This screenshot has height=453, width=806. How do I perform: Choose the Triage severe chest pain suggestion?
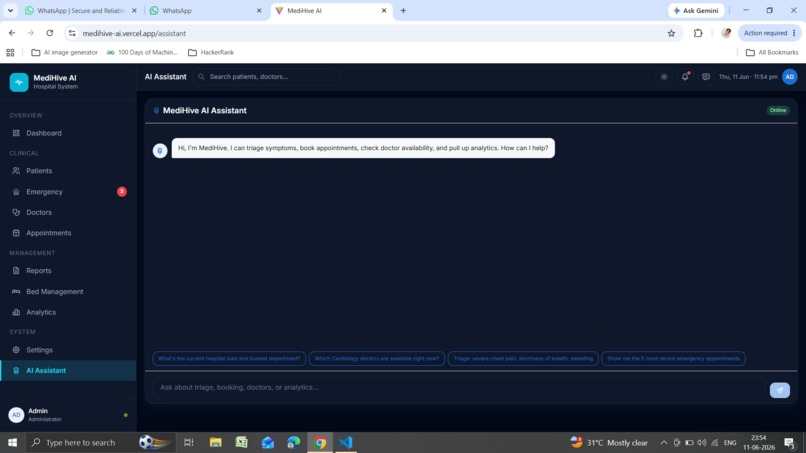[x=523, y=358]
